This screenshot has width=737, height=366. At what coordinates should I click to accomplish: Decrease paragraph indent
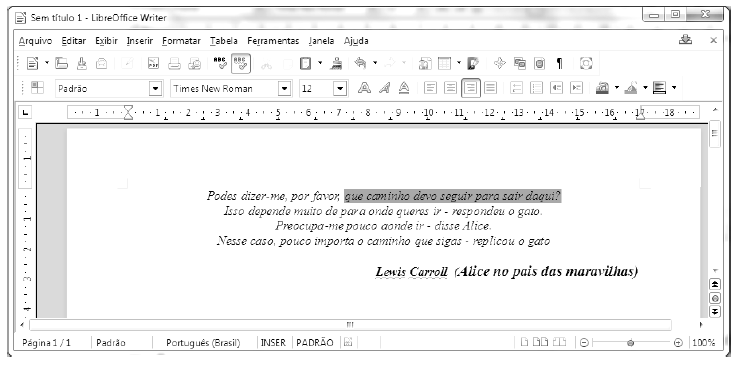point(557,88)
